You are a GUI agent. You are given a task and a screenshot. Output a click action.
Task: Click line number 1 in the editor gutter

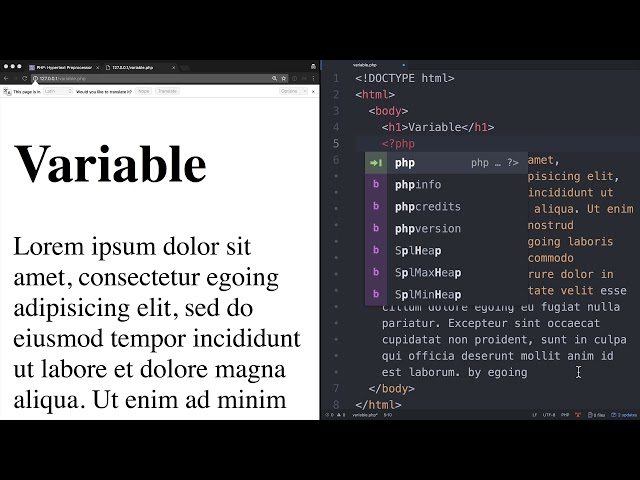click(x=336, y=78)
